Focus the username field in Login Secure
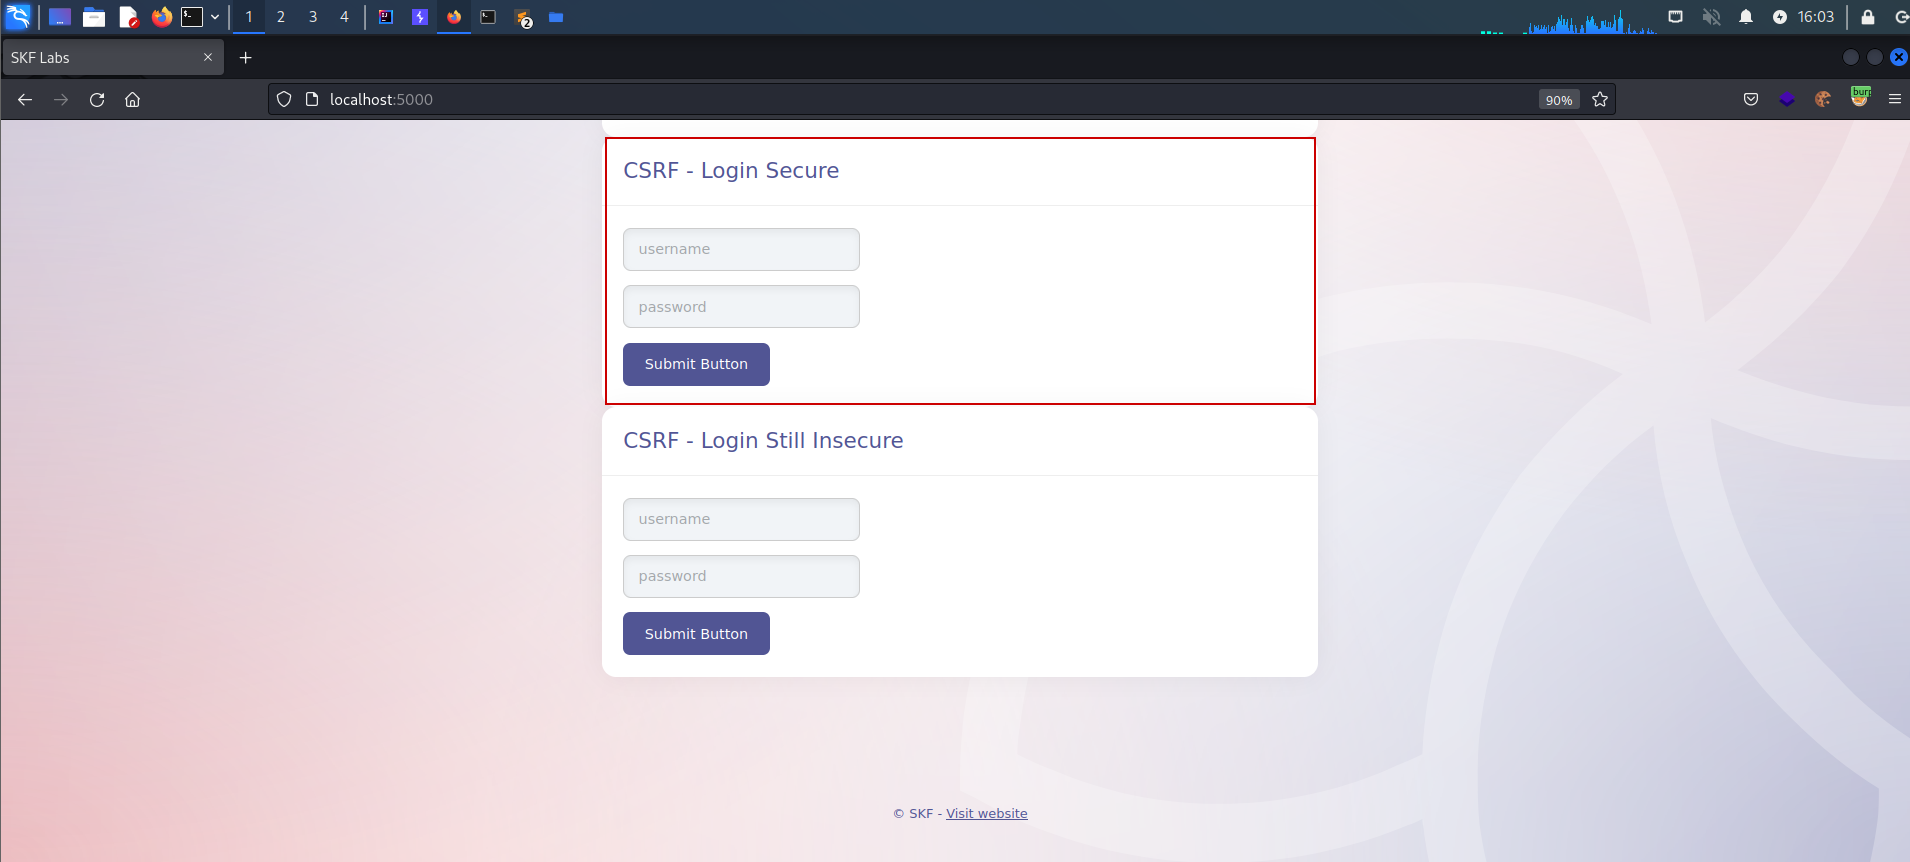This screenshot has height=862, width=1910. tap(741, 249)
